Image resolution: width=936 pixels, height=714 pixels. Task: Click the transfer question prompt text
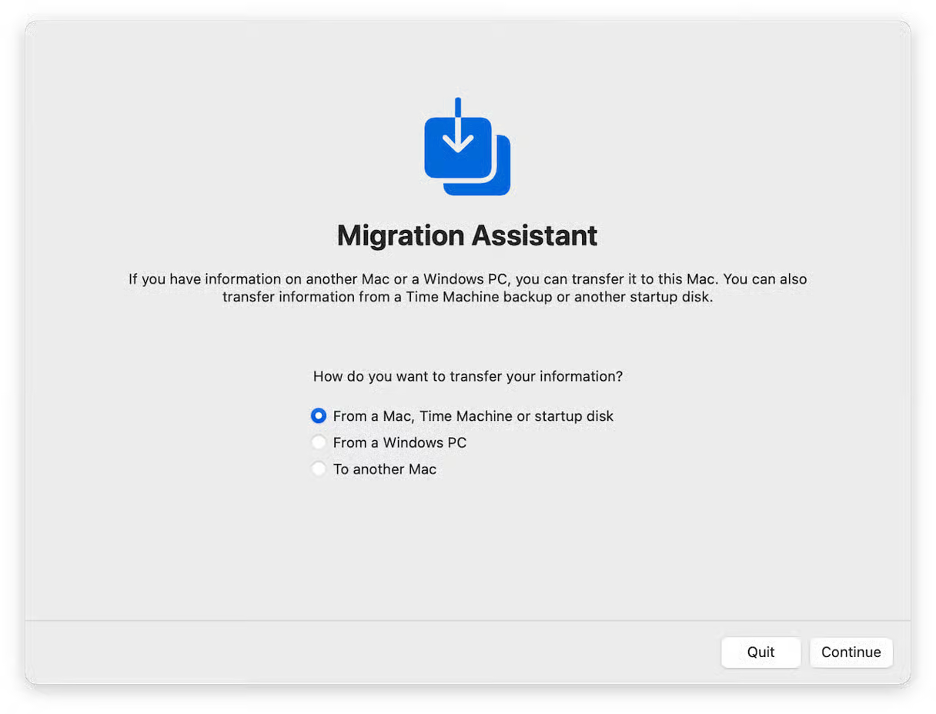[466, 376]
